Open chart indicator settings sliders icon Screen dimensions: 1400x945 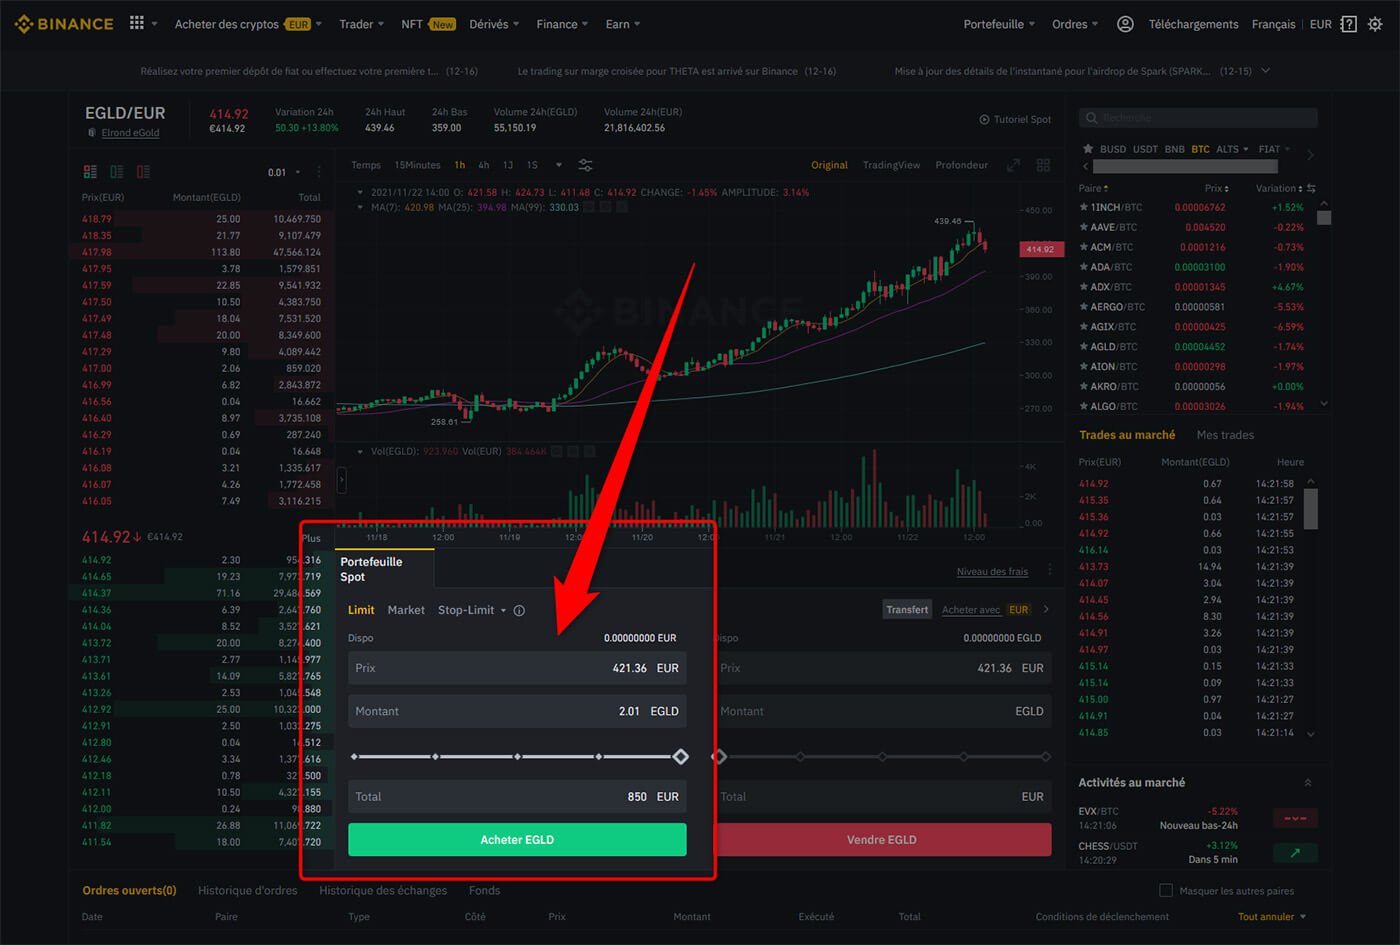(586, 165)
